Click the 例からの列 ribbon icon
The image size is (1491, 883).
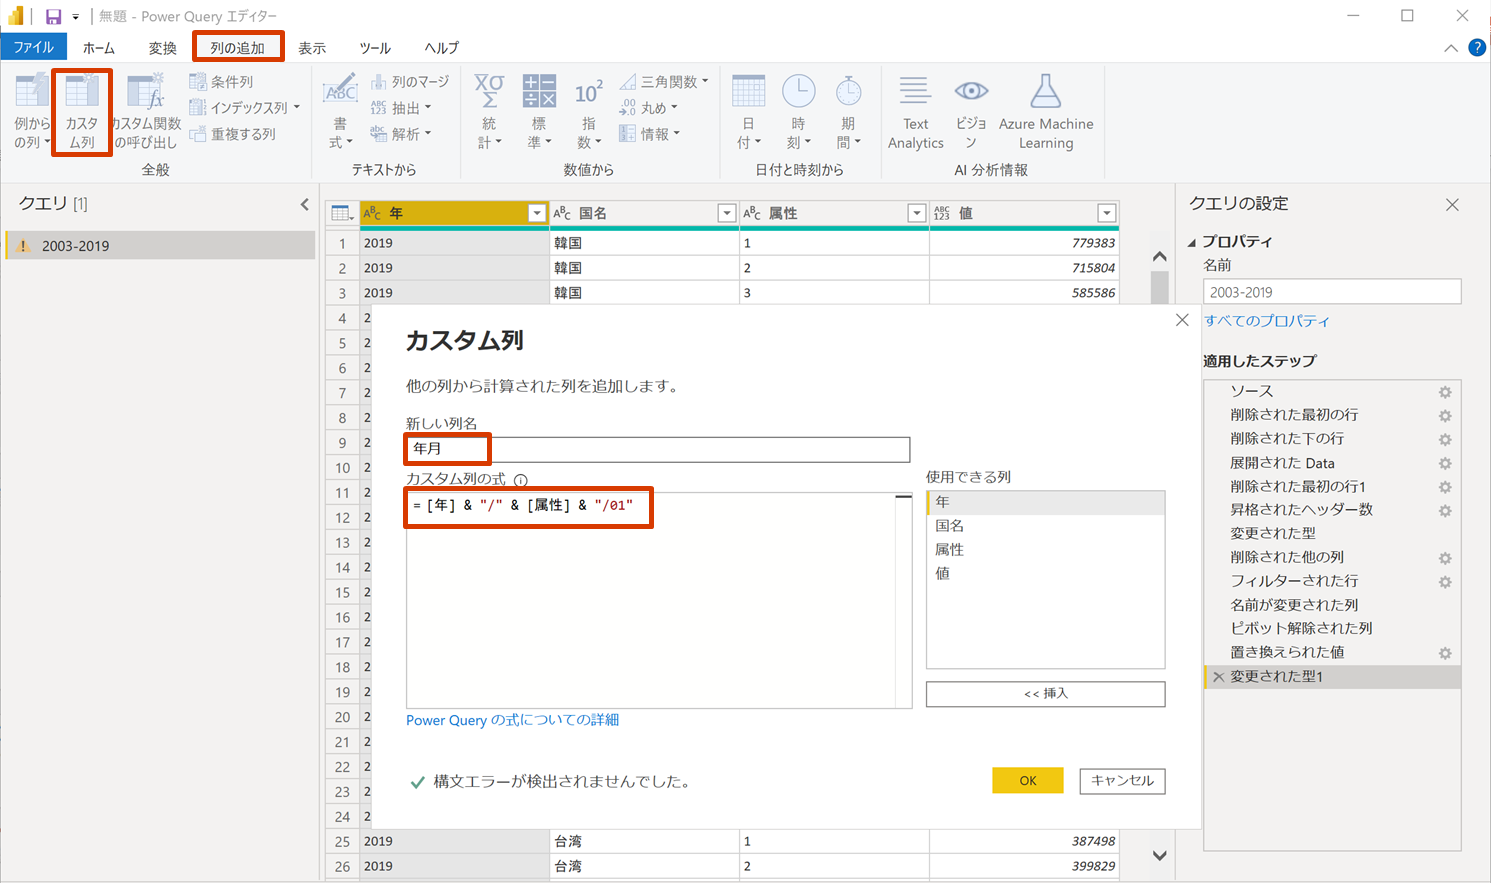coord(31,111)
